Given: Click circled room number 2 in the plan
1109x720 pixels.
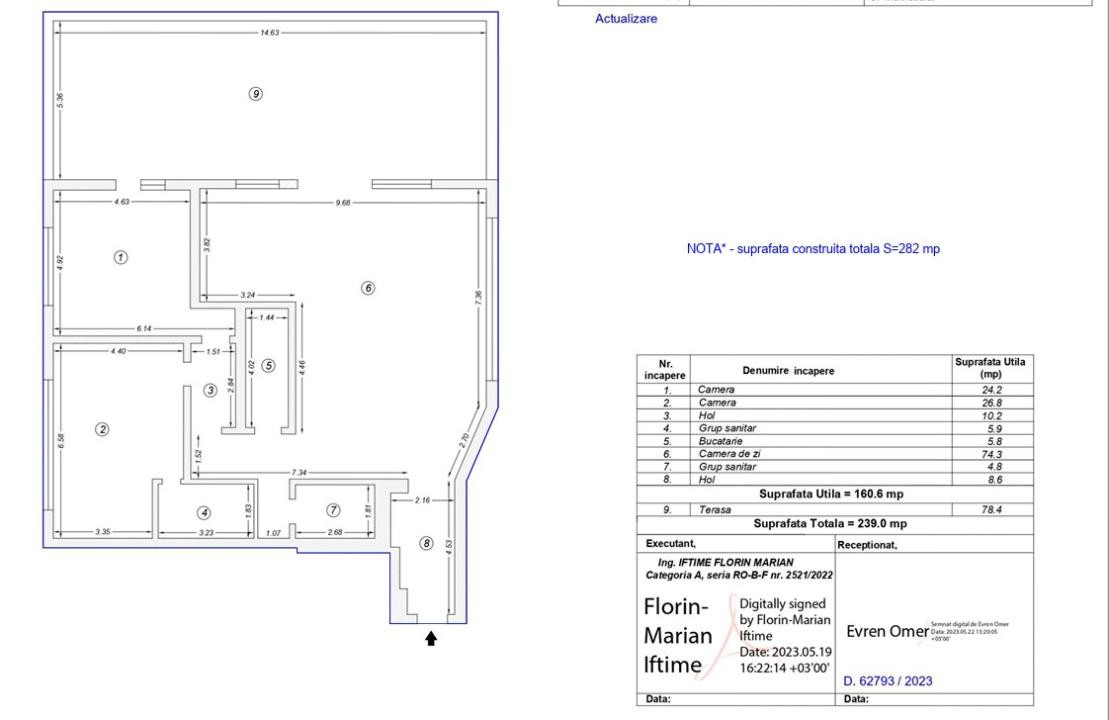Looking at the screenshot, I should click(103, 429).
